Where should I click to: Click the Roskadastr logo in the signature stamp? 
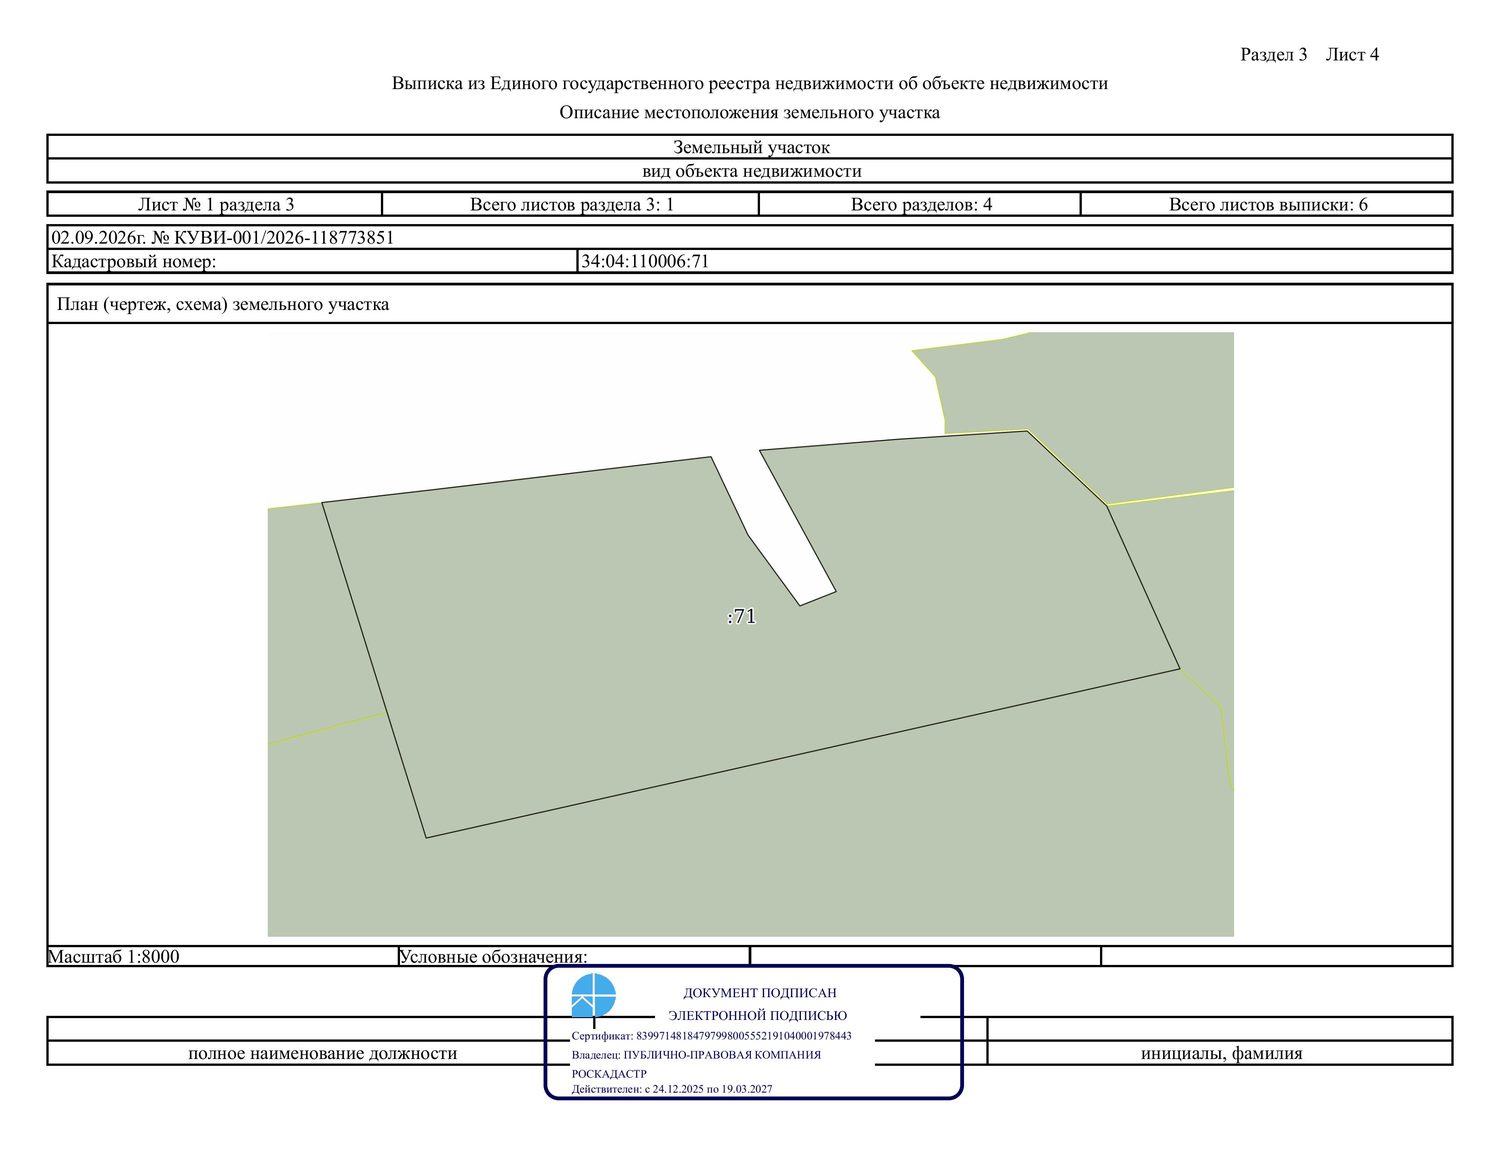(x=593, y=995)
